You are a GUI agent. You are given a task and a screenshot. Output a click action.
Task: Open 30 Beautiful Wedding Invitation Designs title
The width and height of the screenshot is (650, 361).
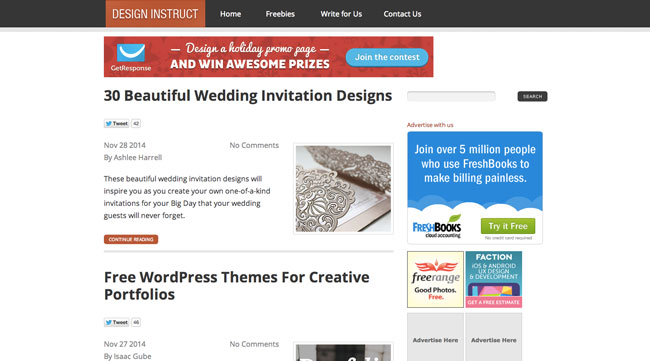tap(248, 96)
